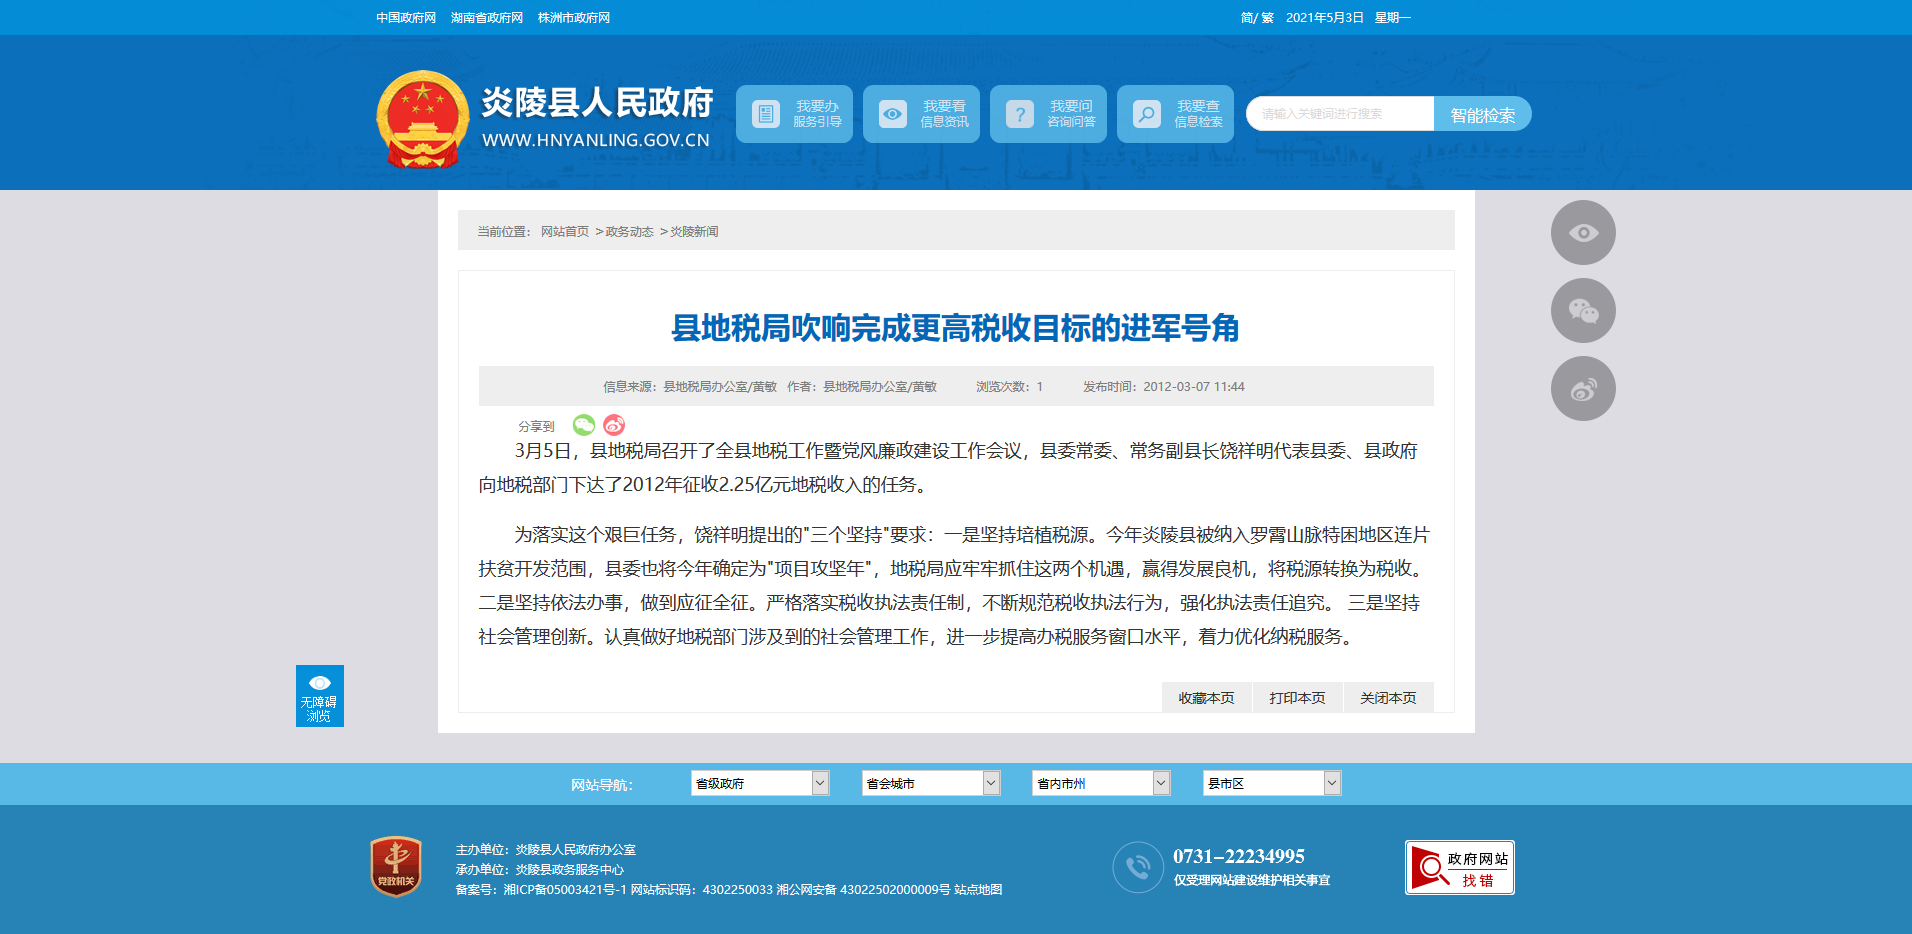Expand the 省级政府 dropdown
Viewport: 1912px width, 934px height.
pos(760,783)
